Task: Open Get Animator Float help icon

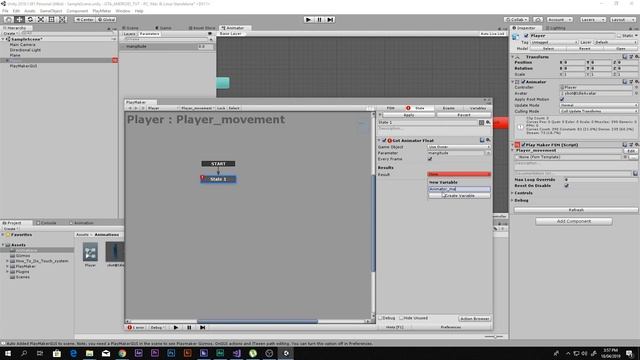Action: point(482,140)
